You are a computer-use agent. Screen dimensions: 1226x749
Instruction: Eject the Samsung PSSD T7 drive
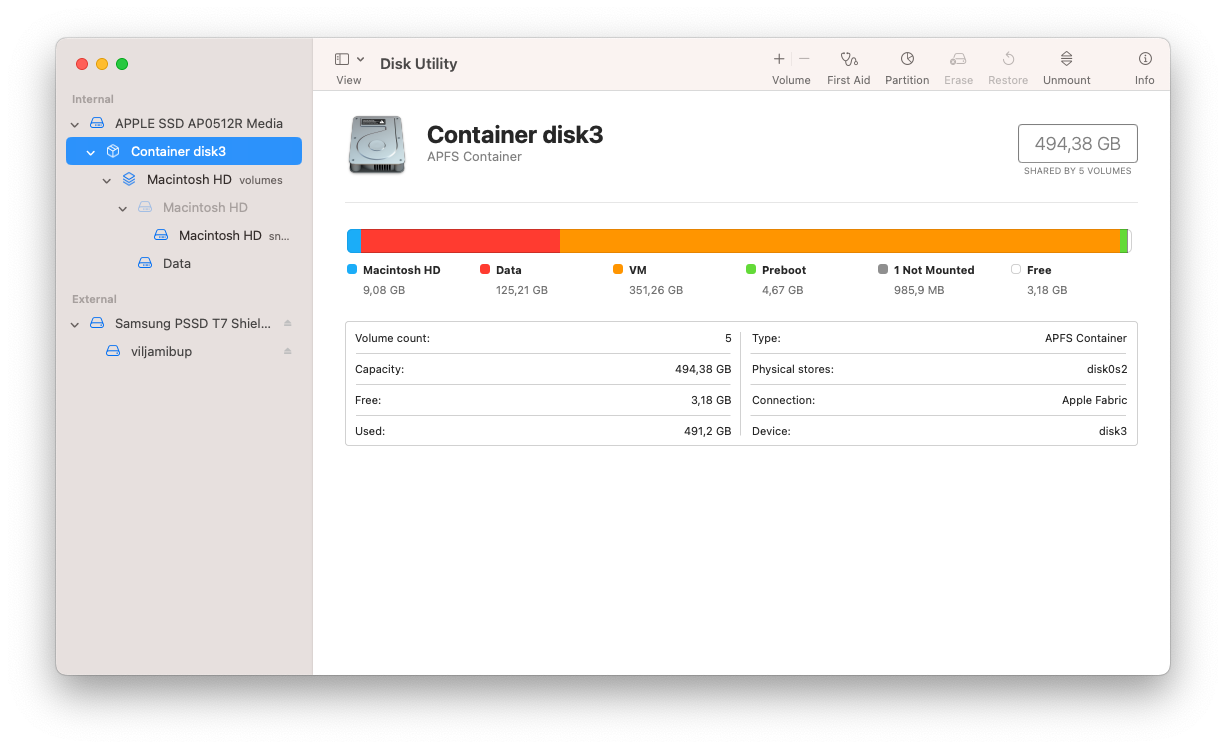pos(288,323)
